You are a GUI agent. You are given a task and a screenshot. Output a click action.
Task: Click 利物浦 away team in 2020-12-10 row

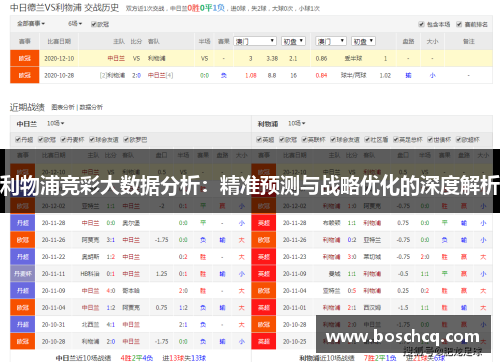point(157,58)
